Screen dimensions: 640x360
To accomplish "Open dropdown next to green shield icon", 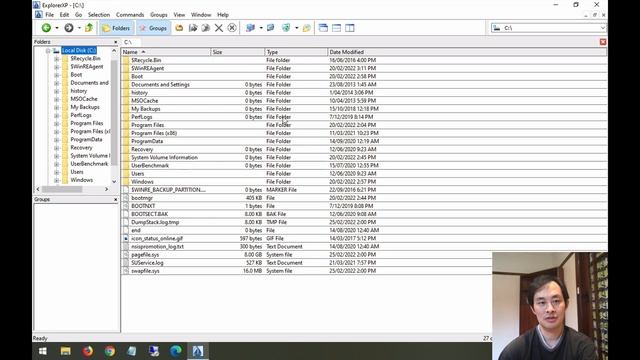I will (x=297, y=28).
